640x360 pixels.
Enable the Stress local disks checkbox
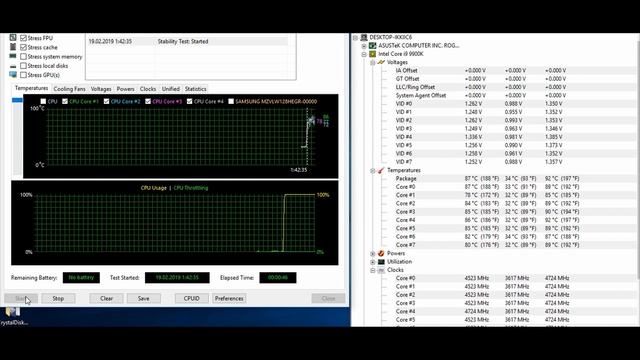click(23, 66)
